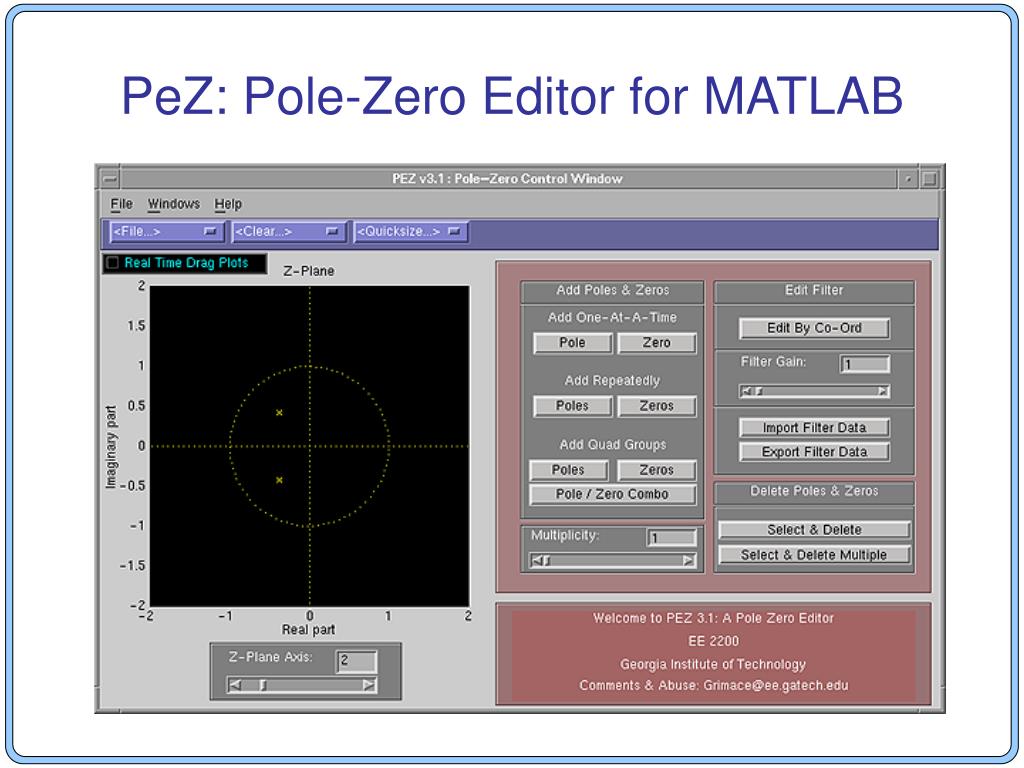Expand the <Clear...> popup dropdown
1024x768 pixels.
point(288,232)
